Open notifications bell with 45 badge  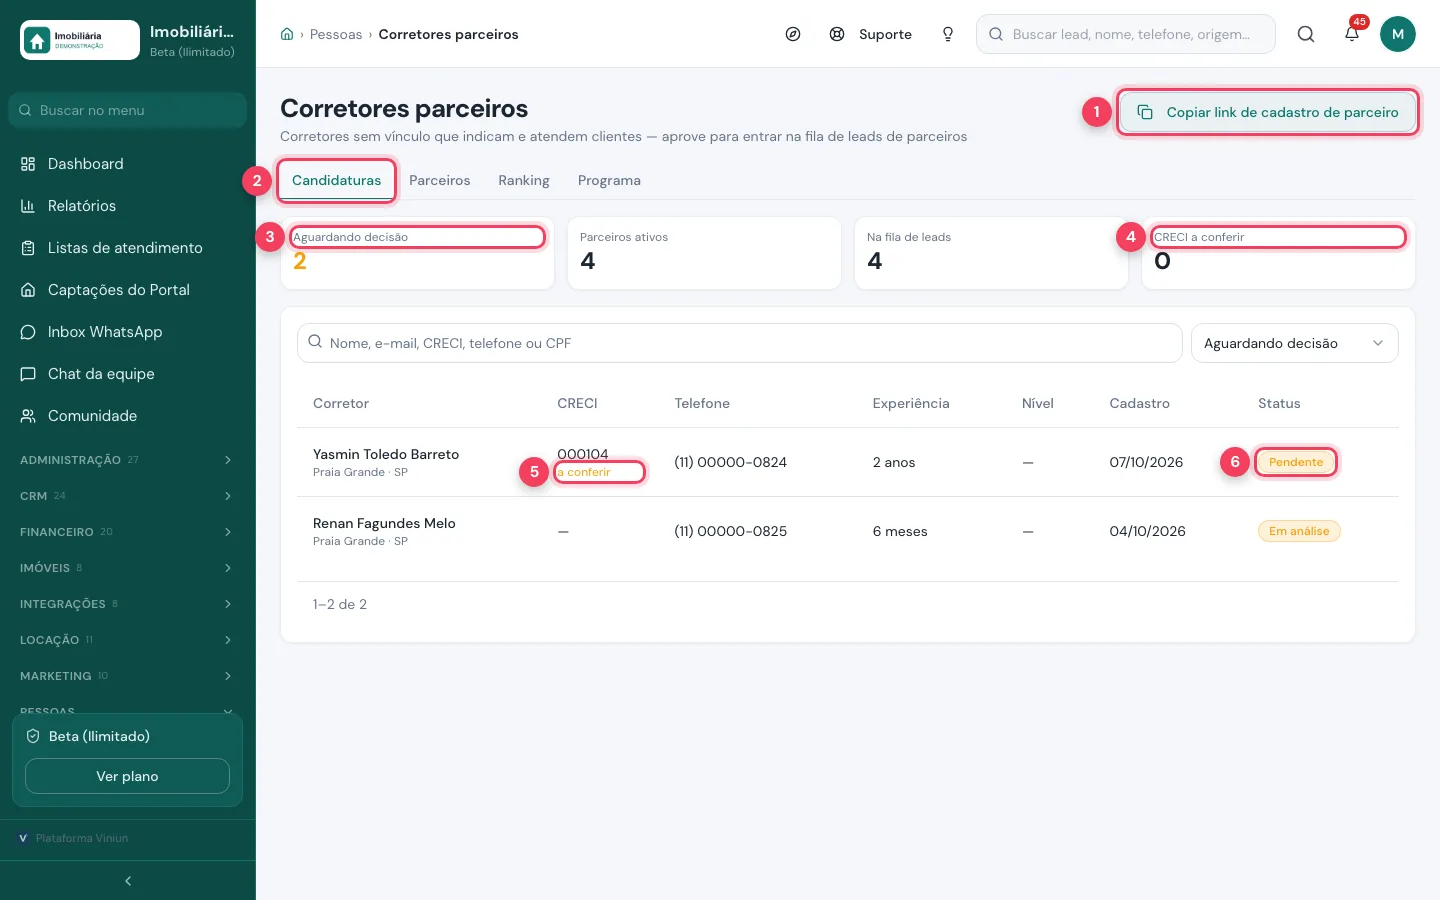coord(1352,34)
